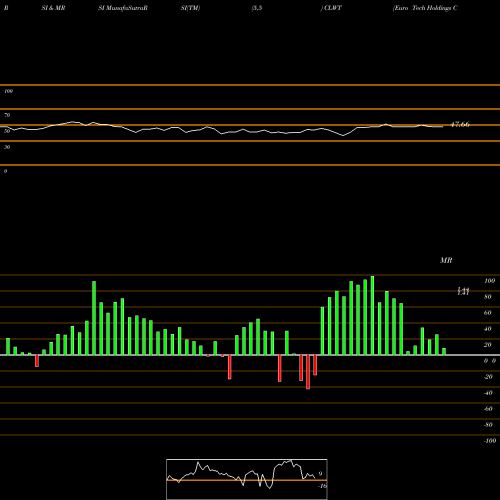This screenshot has width=500, height=500.
Task: Click the RSI 100 level axis label
Action: [x=8, y=91]
